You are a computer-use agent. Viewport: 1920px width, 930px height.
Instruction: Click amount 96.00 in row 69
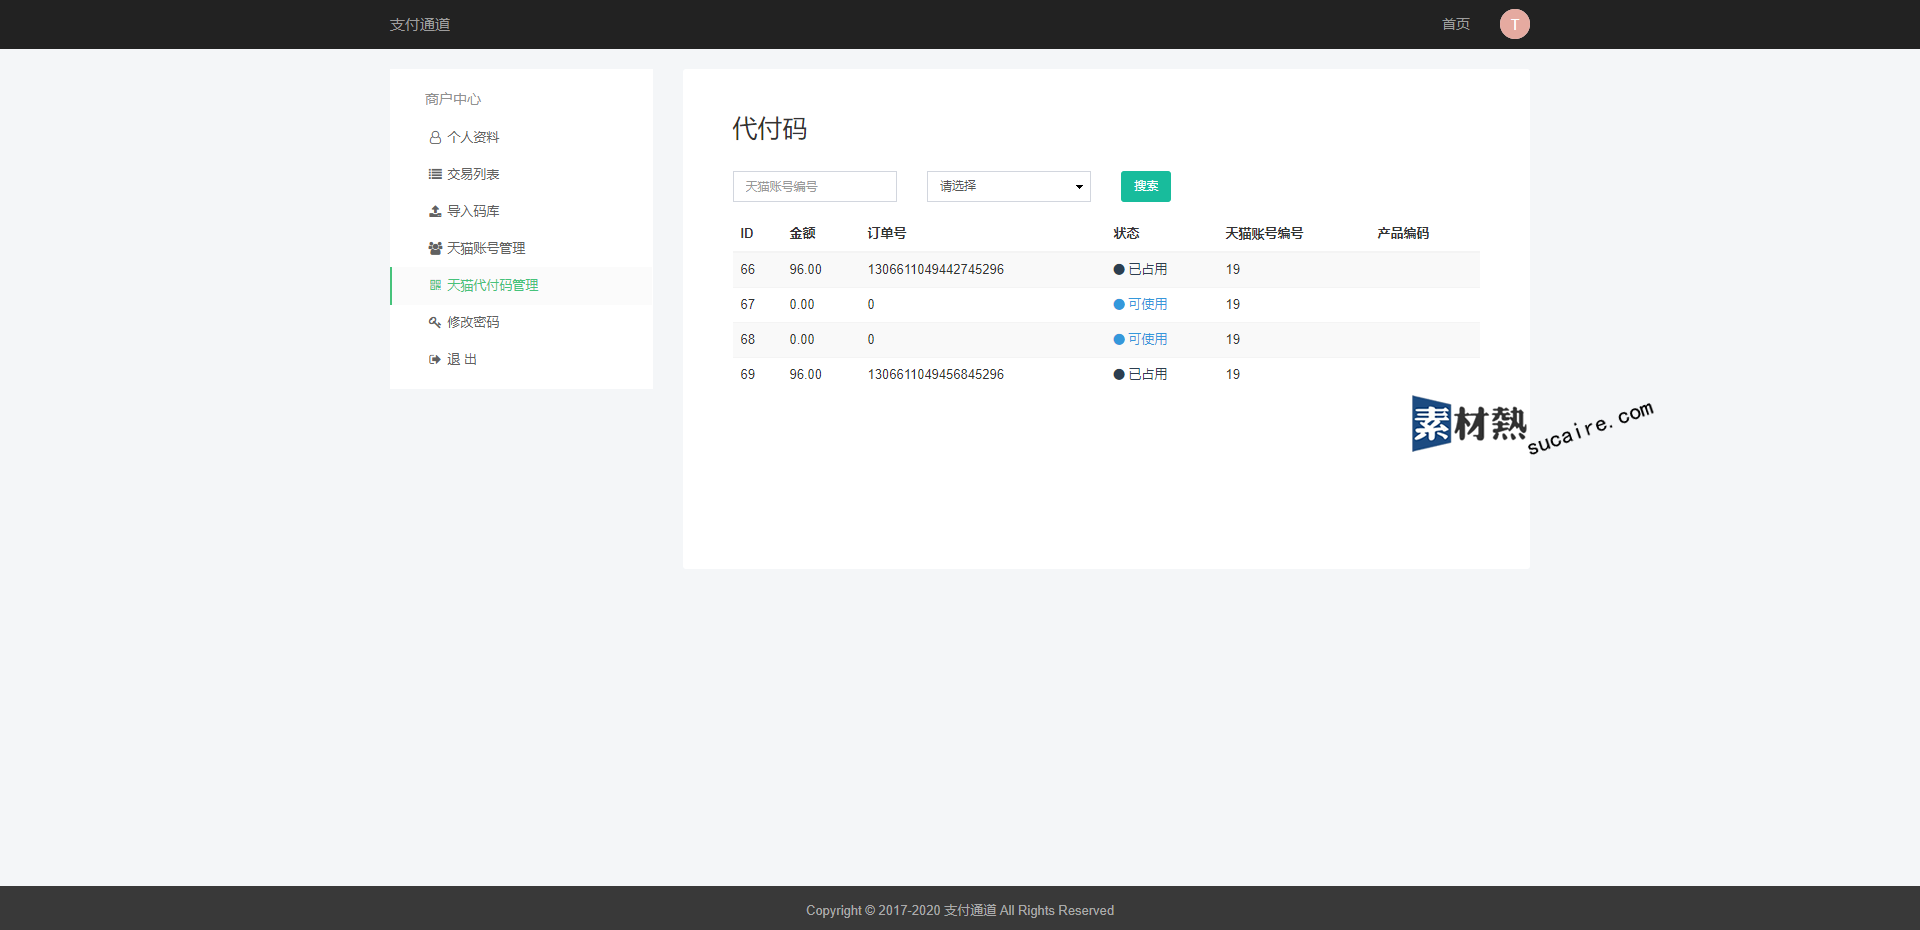pos(805,374)
